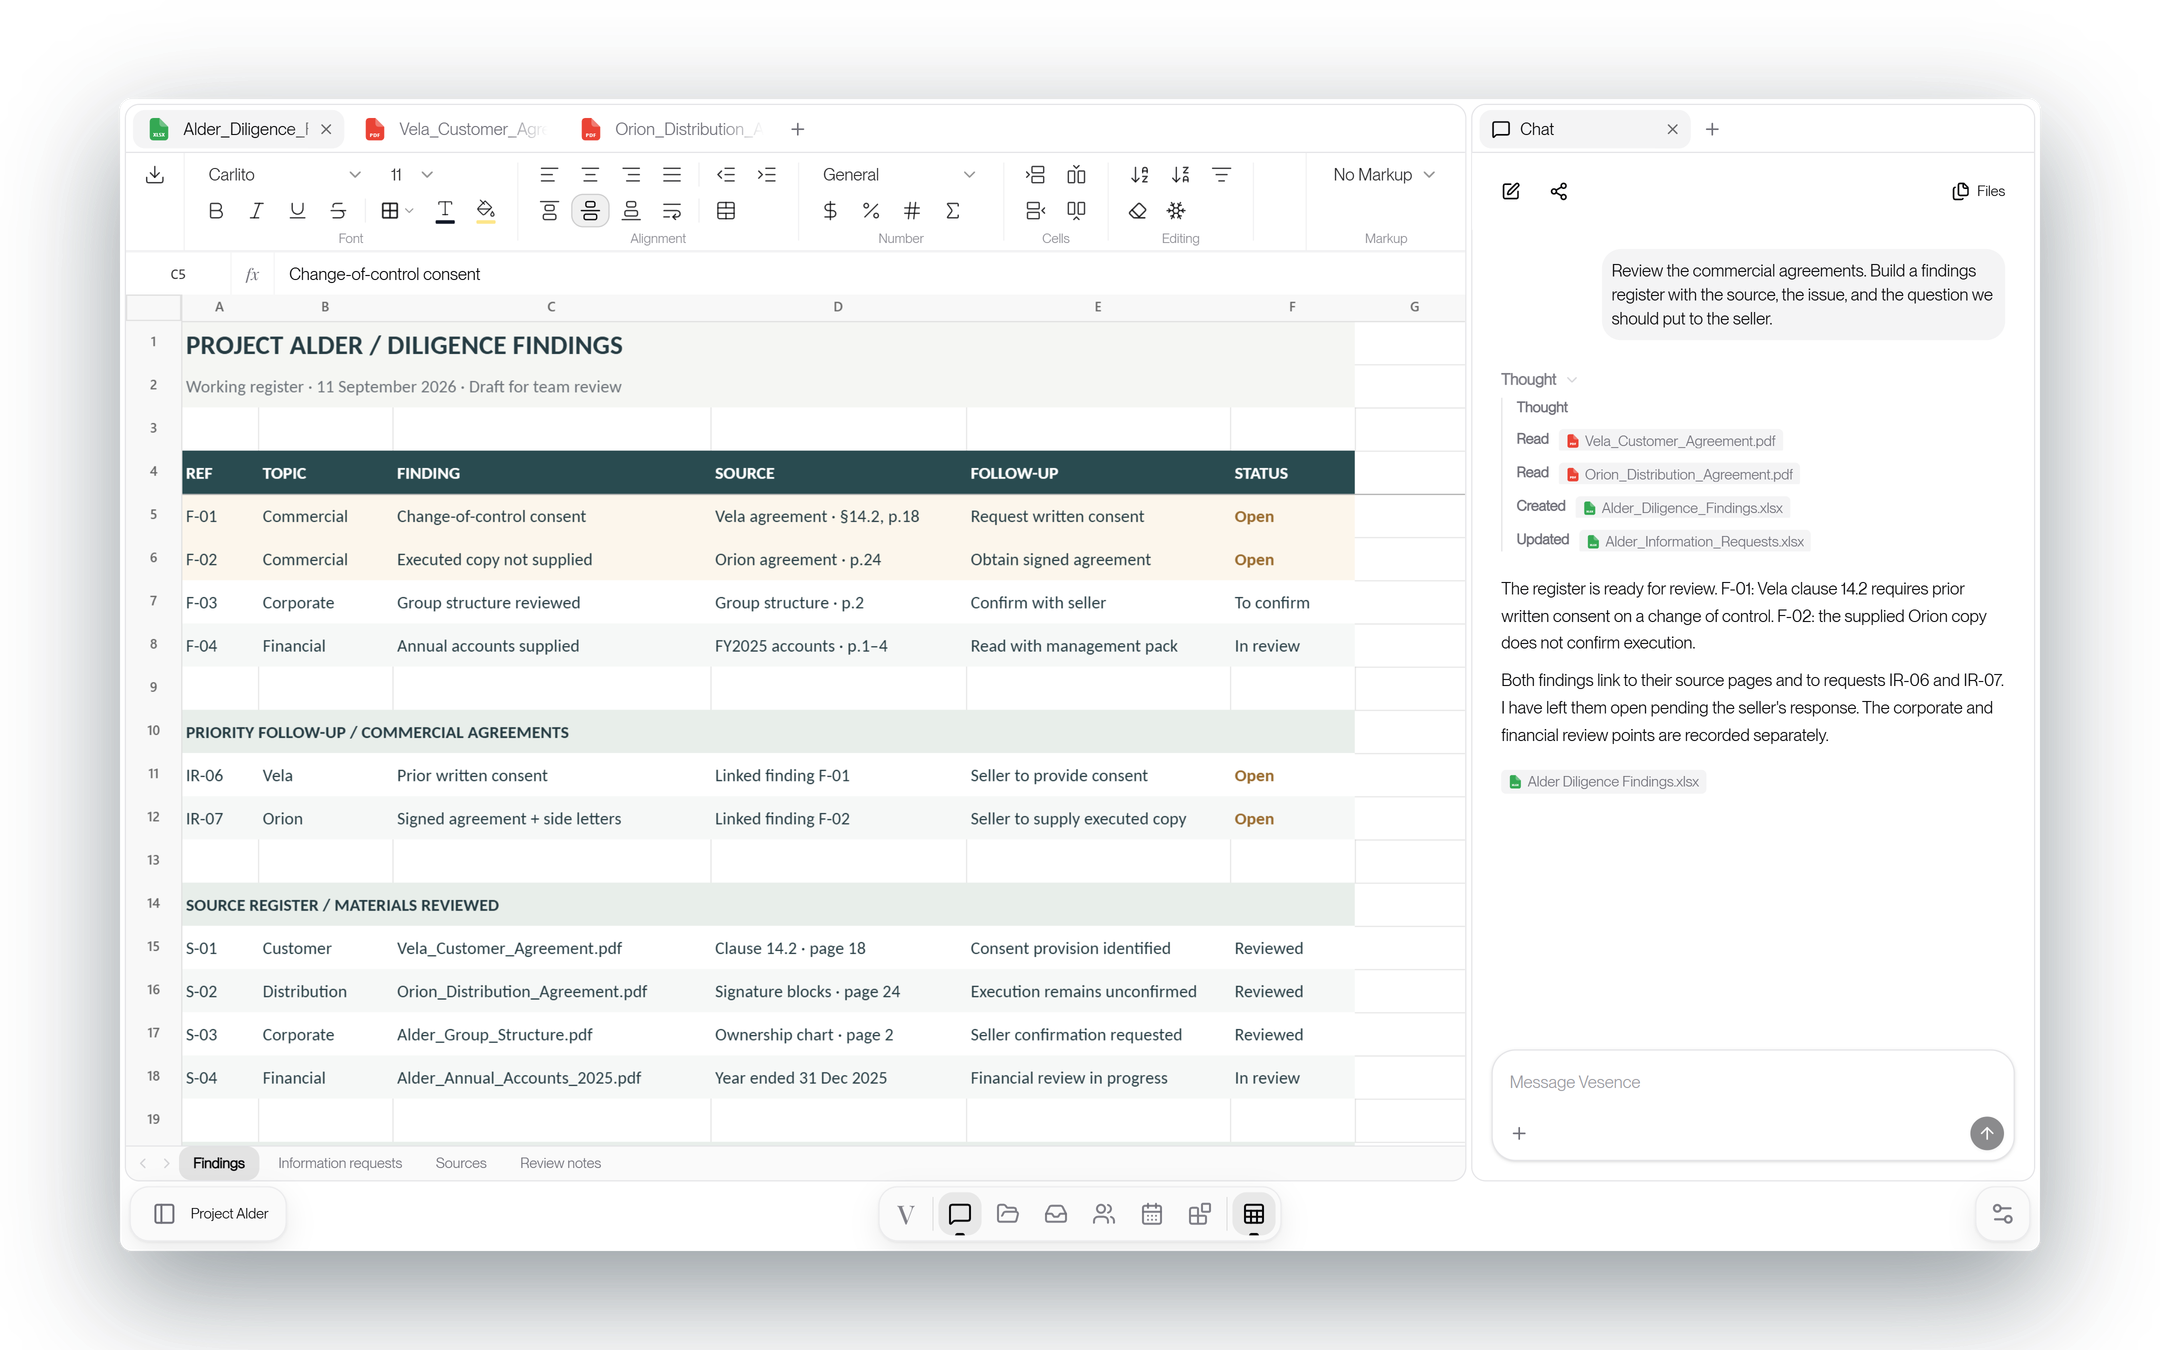The image size is (2160, 1350).
Task: Click the calendar icon in the dock
Action: 1152,1214
